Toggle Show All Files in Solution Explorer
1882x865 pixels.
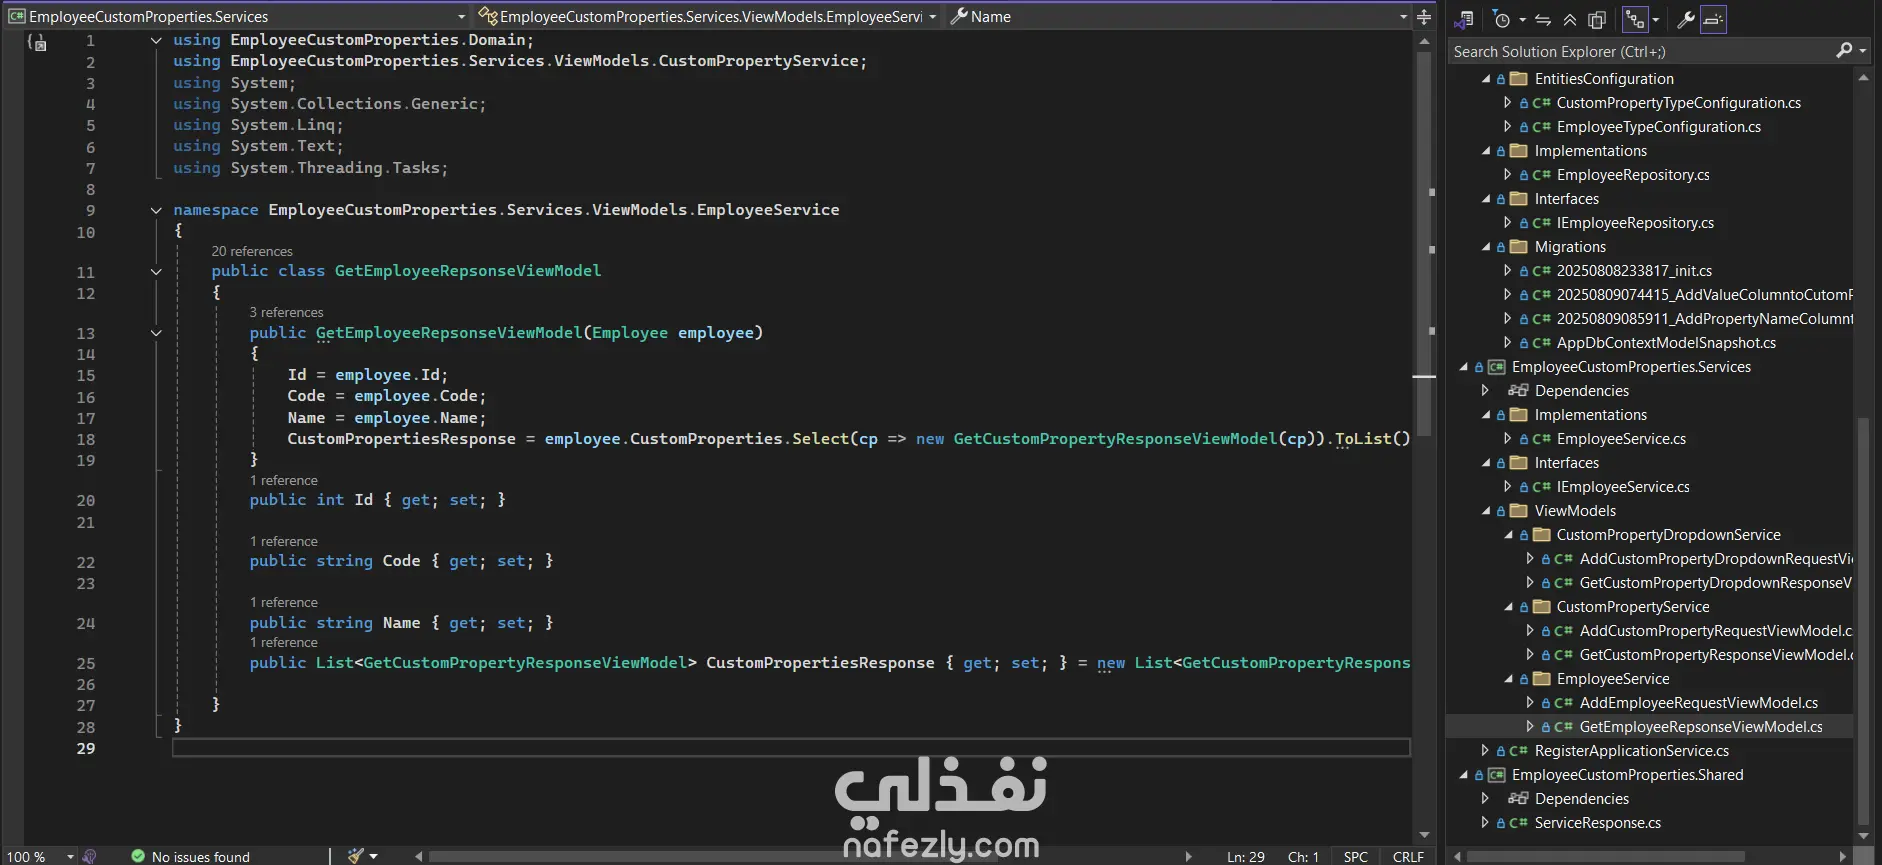click(x=1597, y=19)
